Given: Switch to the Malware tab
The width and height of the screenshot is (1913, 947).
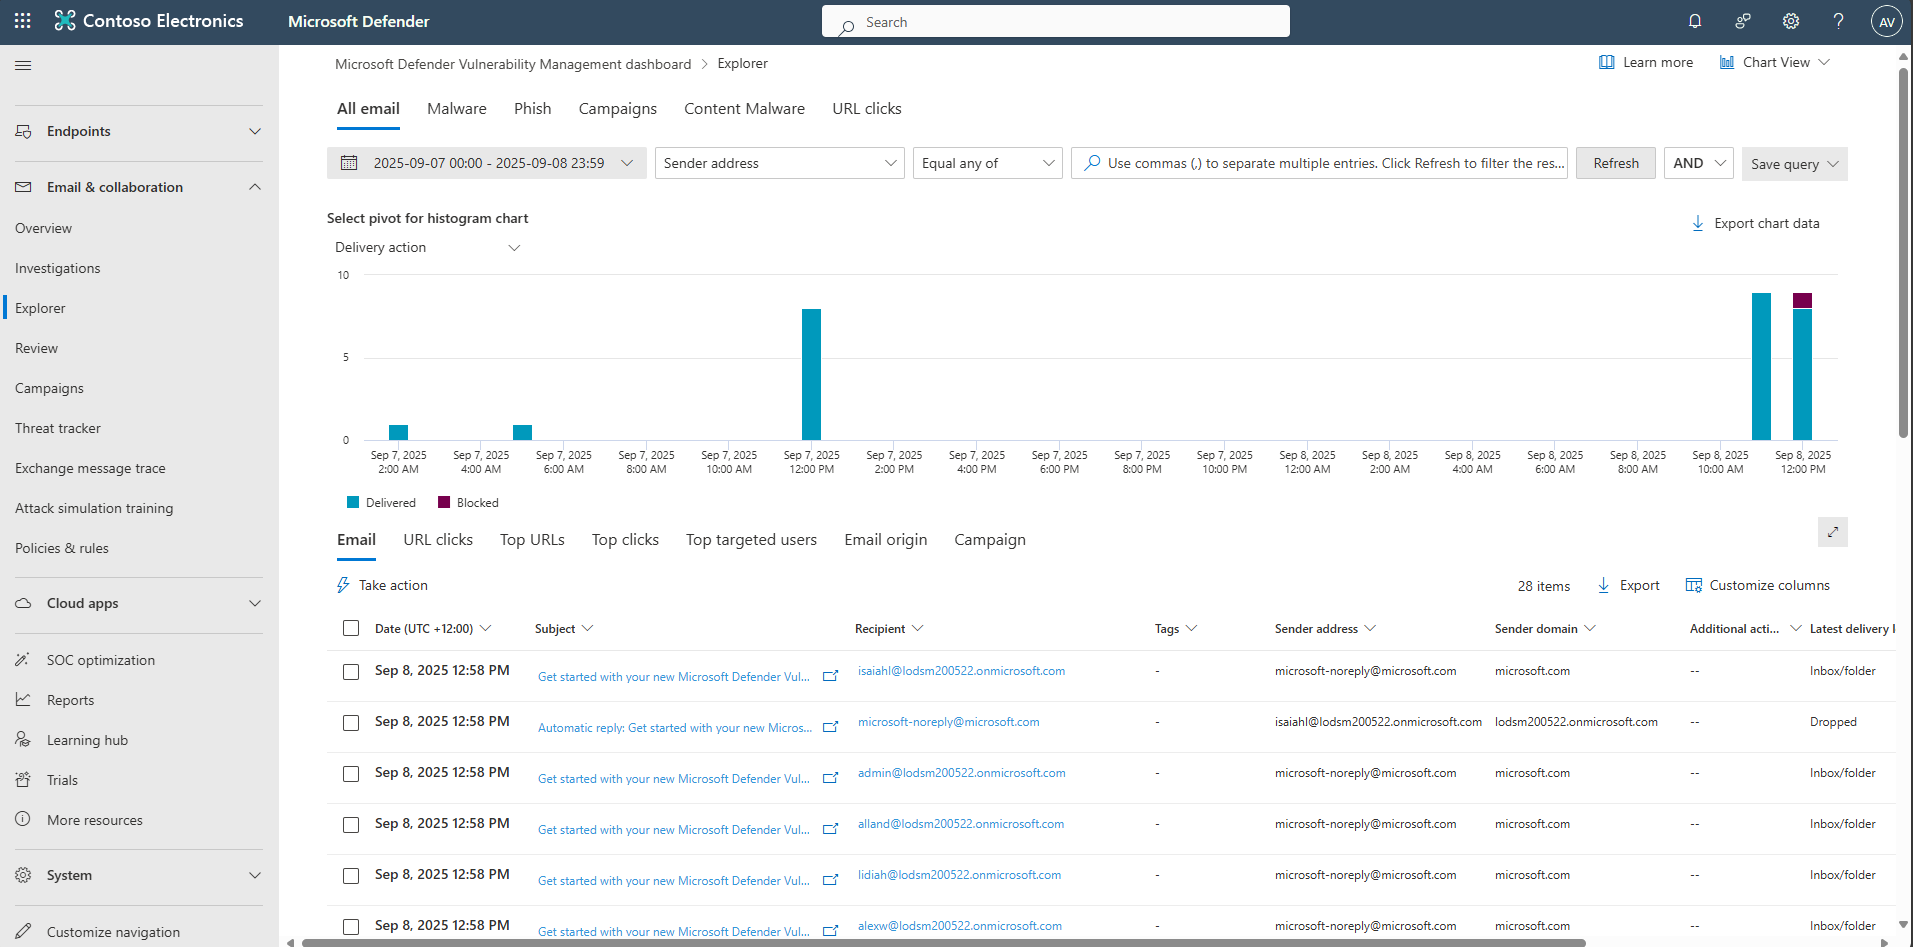Looking at the screenshot, I should 457,109.
